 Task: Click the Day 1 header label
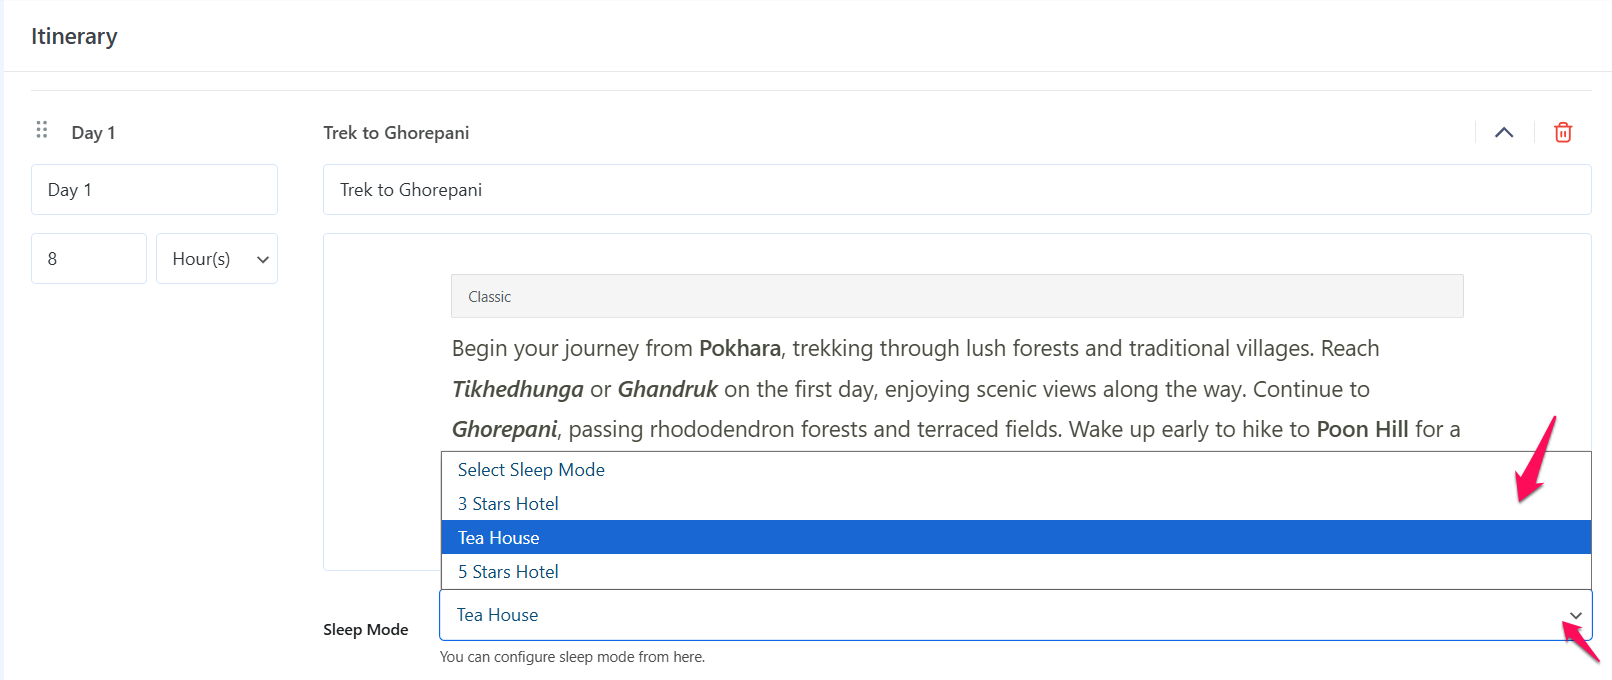(x=93, y=133)
